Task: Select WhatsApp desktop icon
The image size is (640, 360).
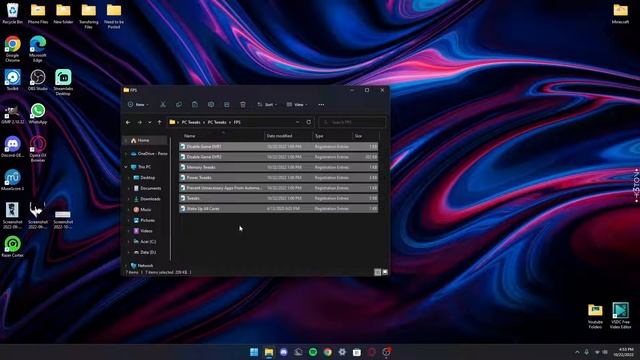Action: pos(38,113)
